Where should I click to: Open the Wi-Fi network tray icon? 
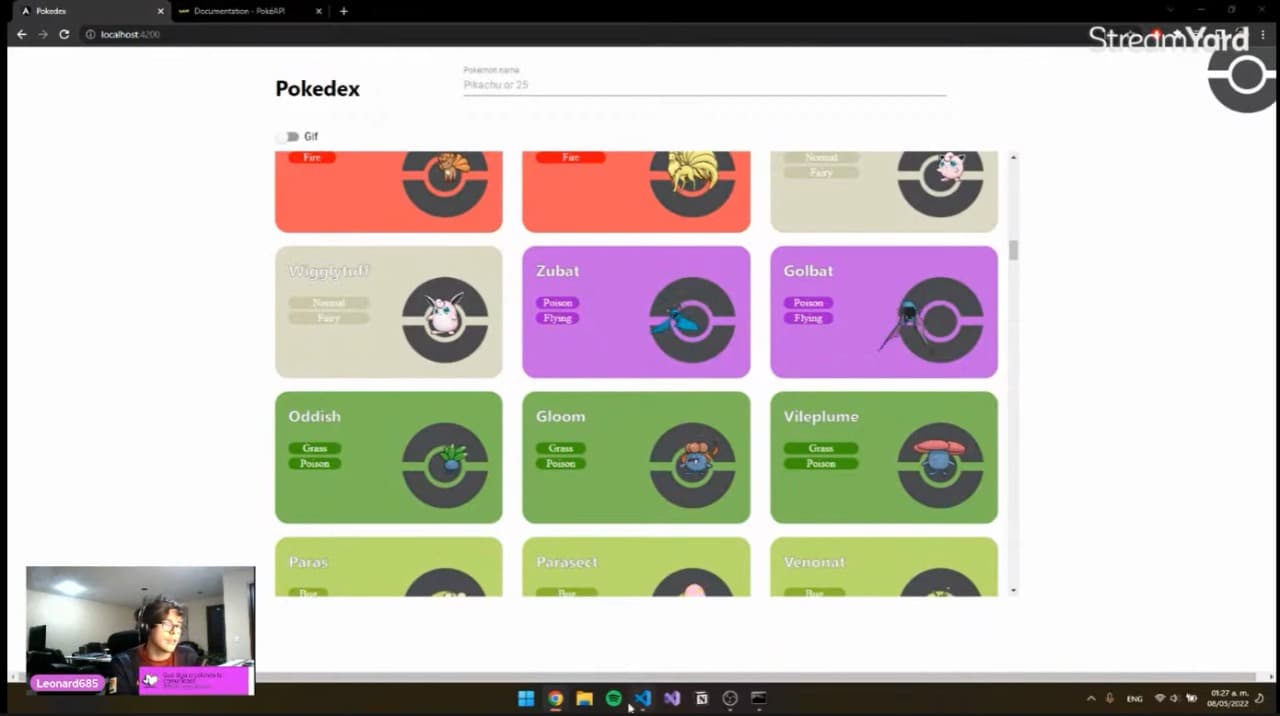[x=1160, y=698]
